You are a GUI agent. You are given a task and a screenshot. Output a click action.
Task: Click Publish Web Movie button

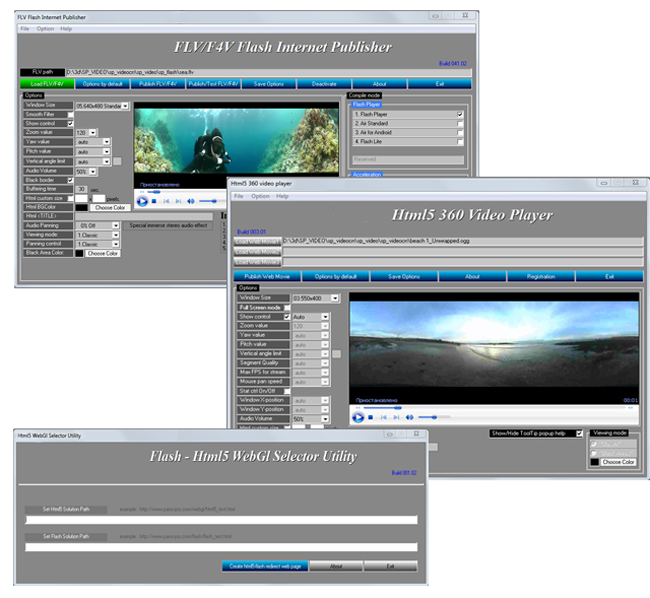point(267,276)
